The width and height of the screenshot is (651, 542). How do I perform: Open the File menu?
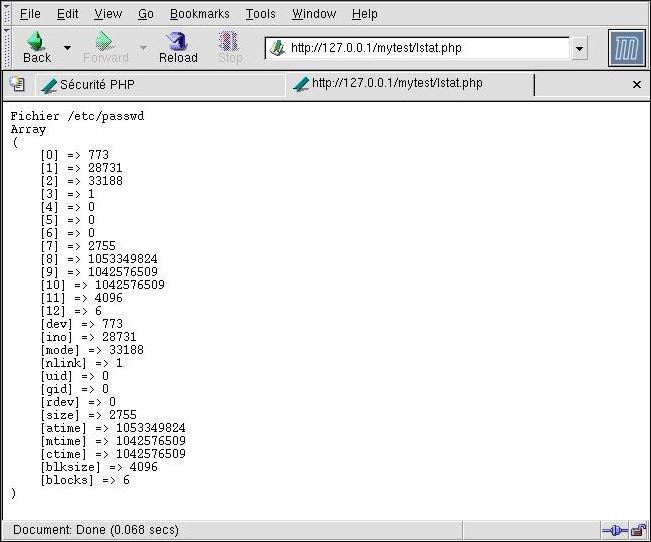tap(30, 14)
